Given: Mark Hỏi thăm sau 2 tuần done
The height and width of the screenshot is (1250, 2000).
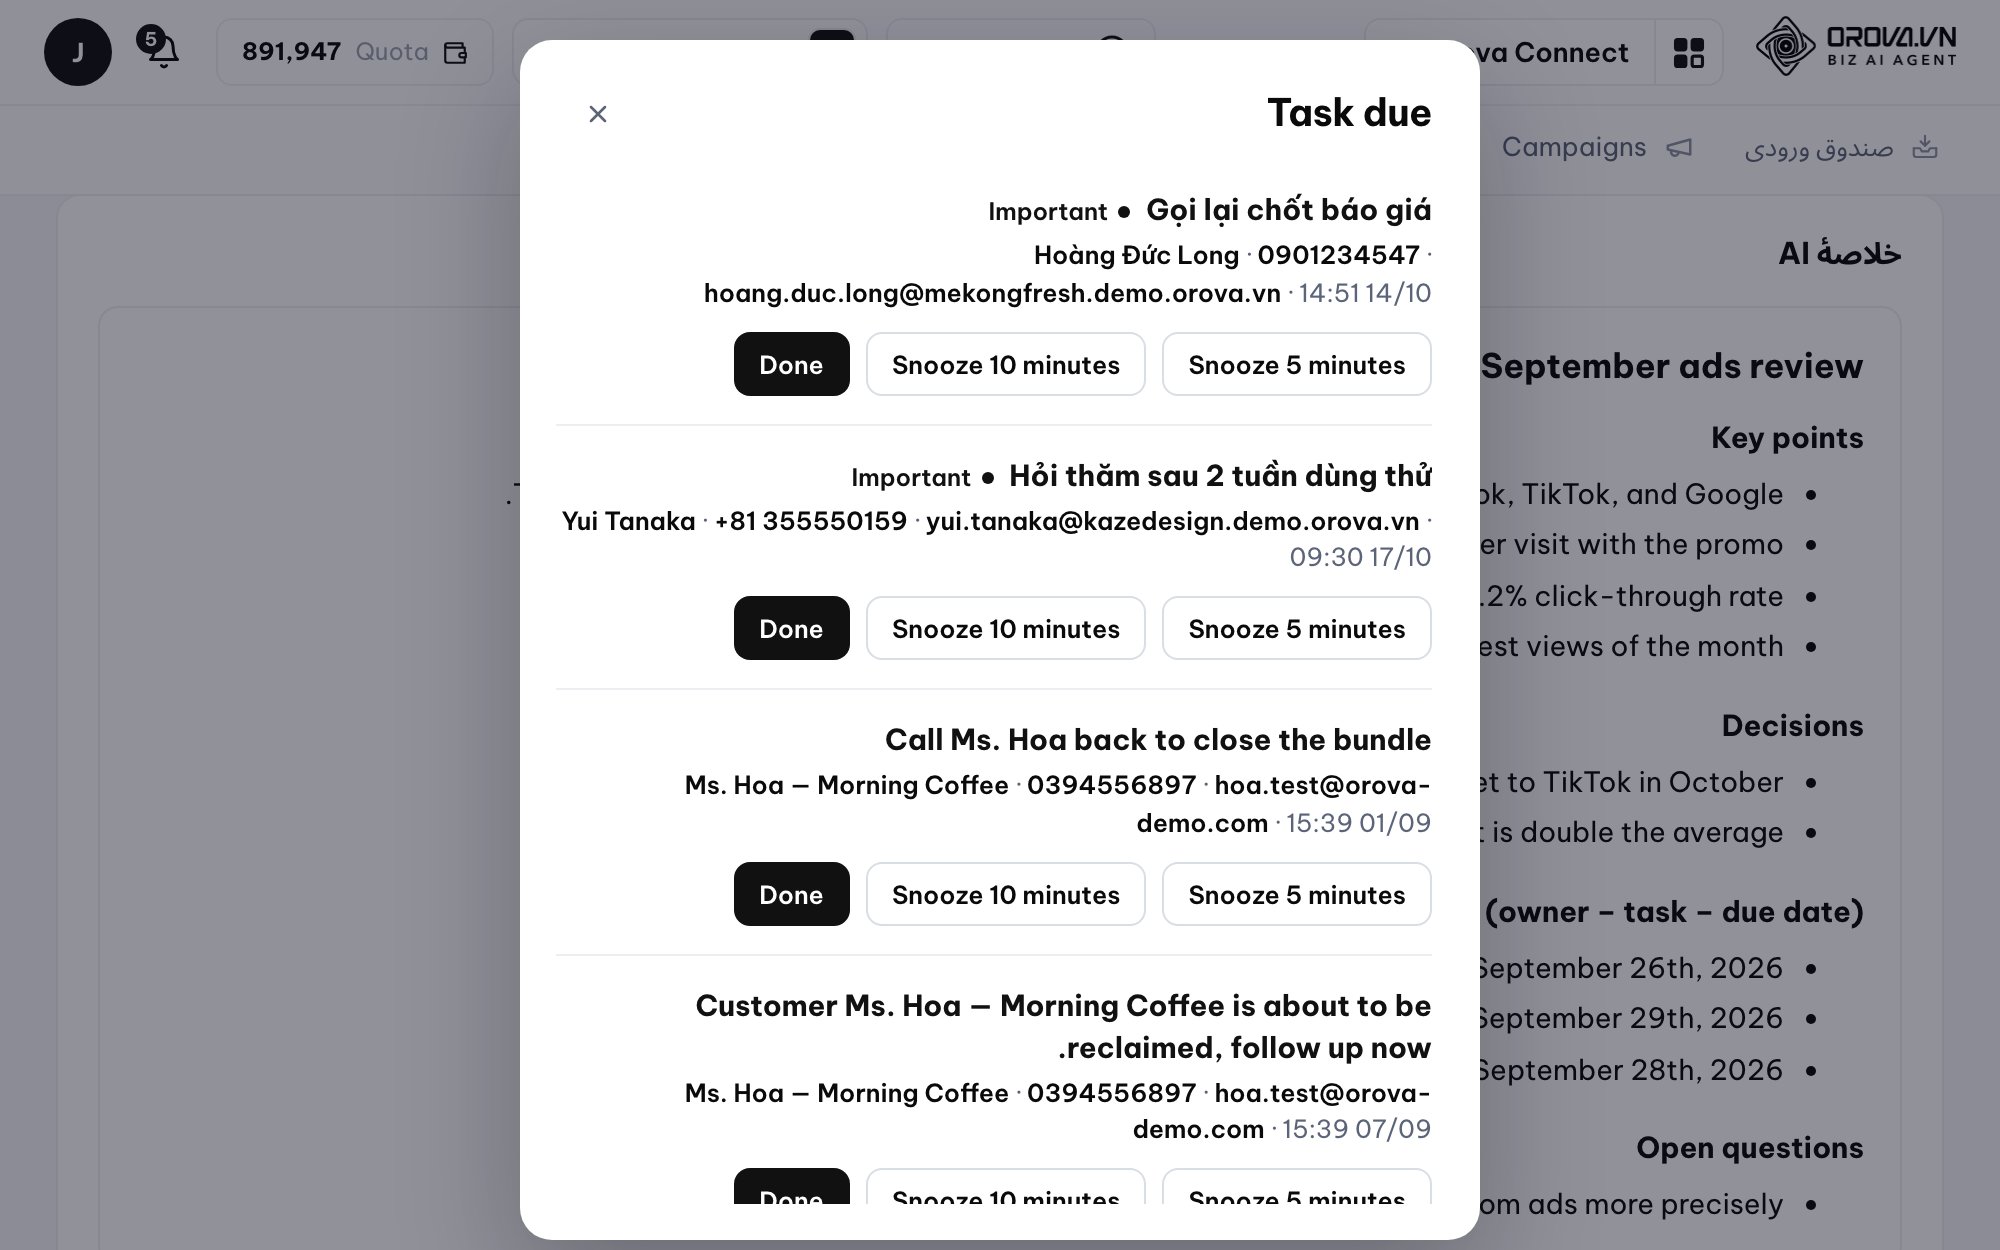Looking at the screenshot, I should (791, 628).
